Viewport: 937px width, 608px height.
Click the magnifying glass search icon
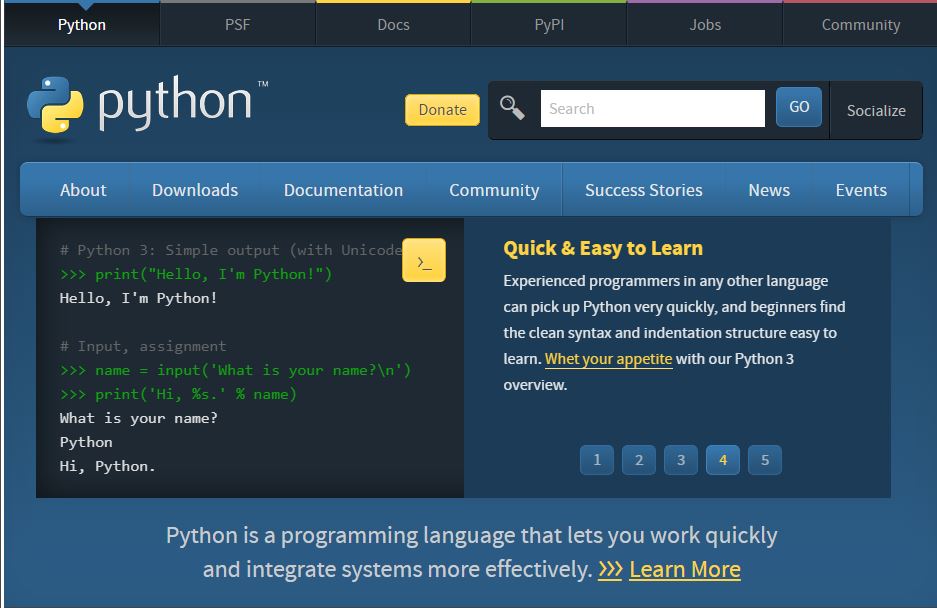coord(512,108)
